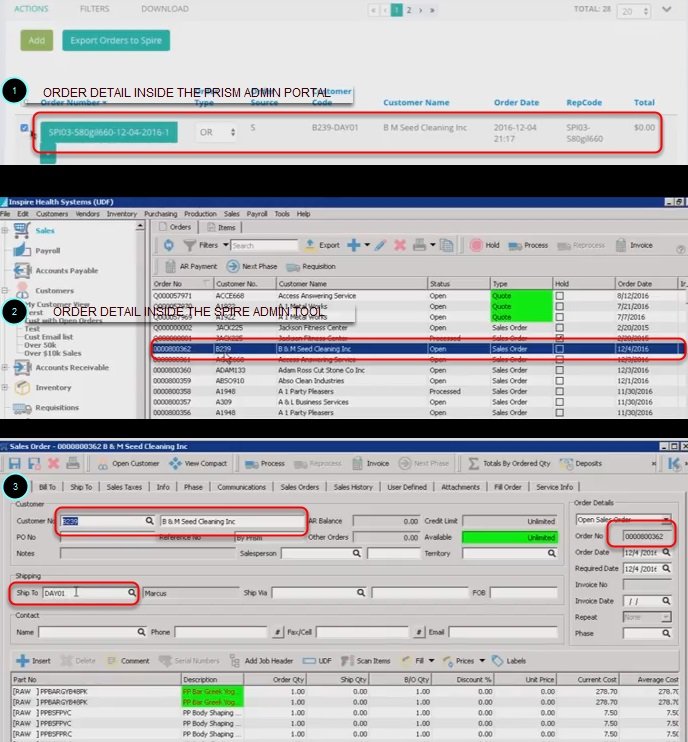This screenshot has width=688, height=742.
Task: Click the Requisition toolbar button
Action: coord(311,266)
